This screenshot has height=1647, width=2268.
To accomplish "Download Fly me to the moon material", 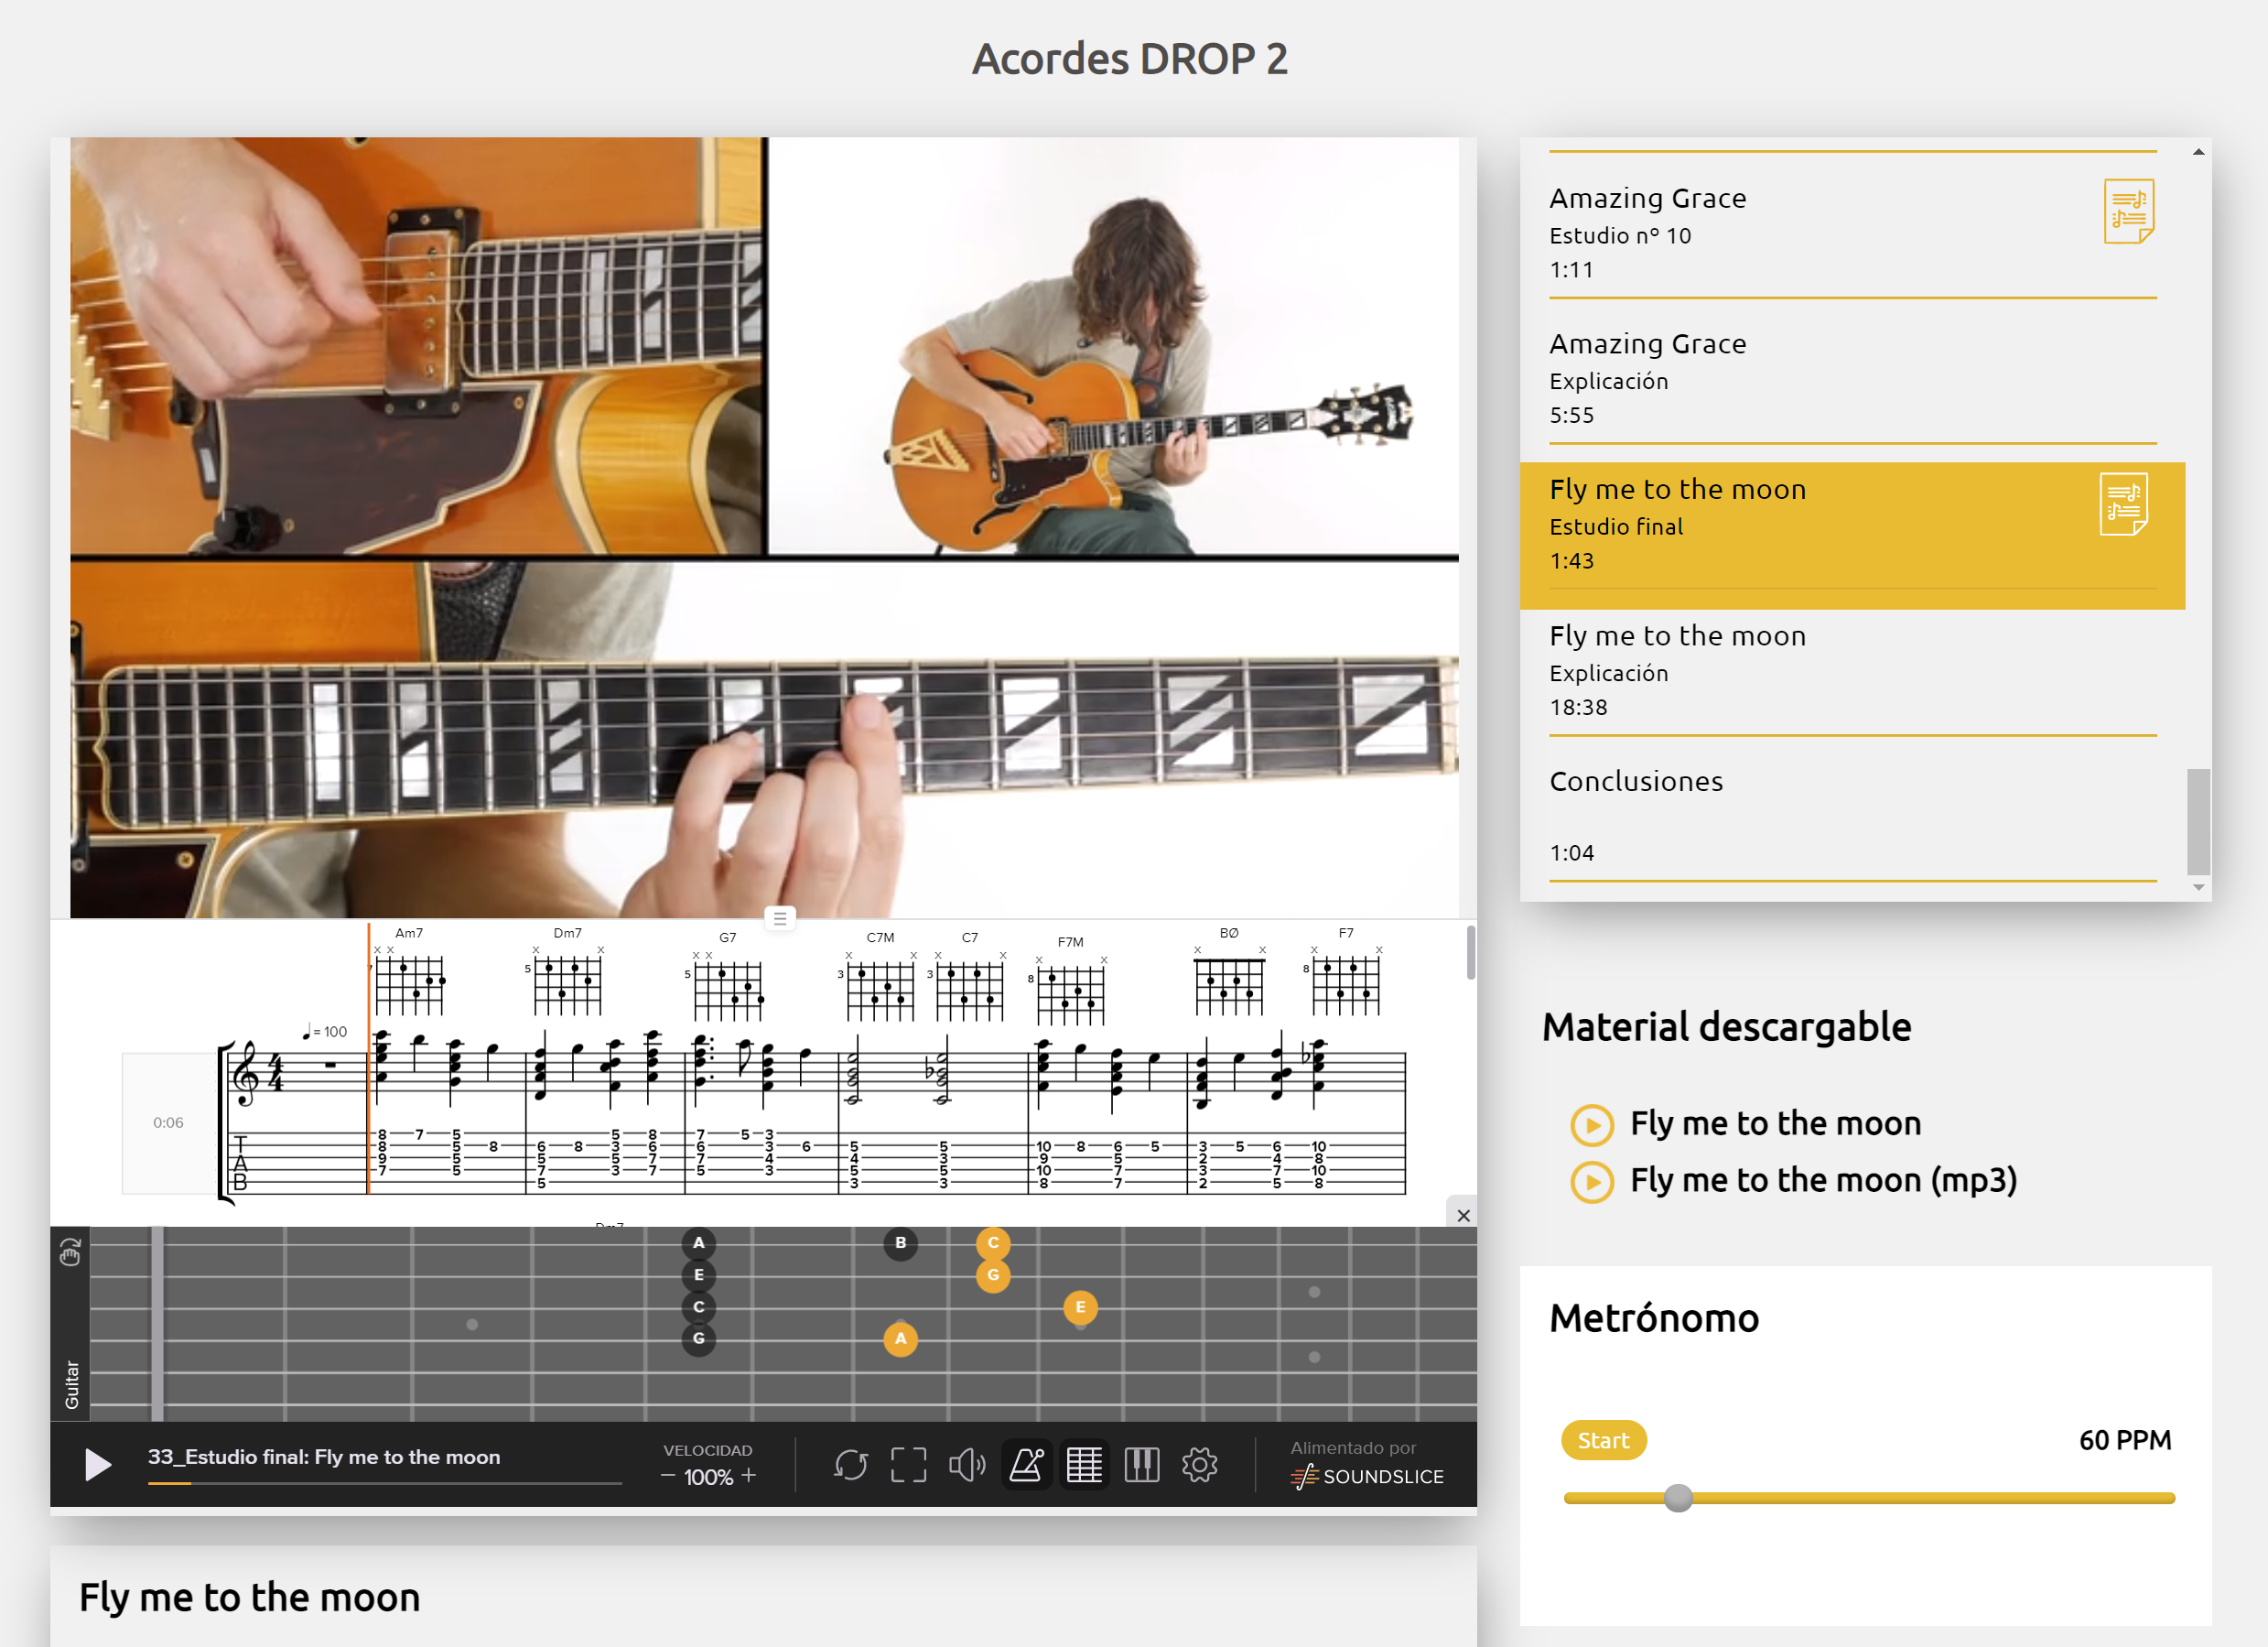I will point(1775,1123).
